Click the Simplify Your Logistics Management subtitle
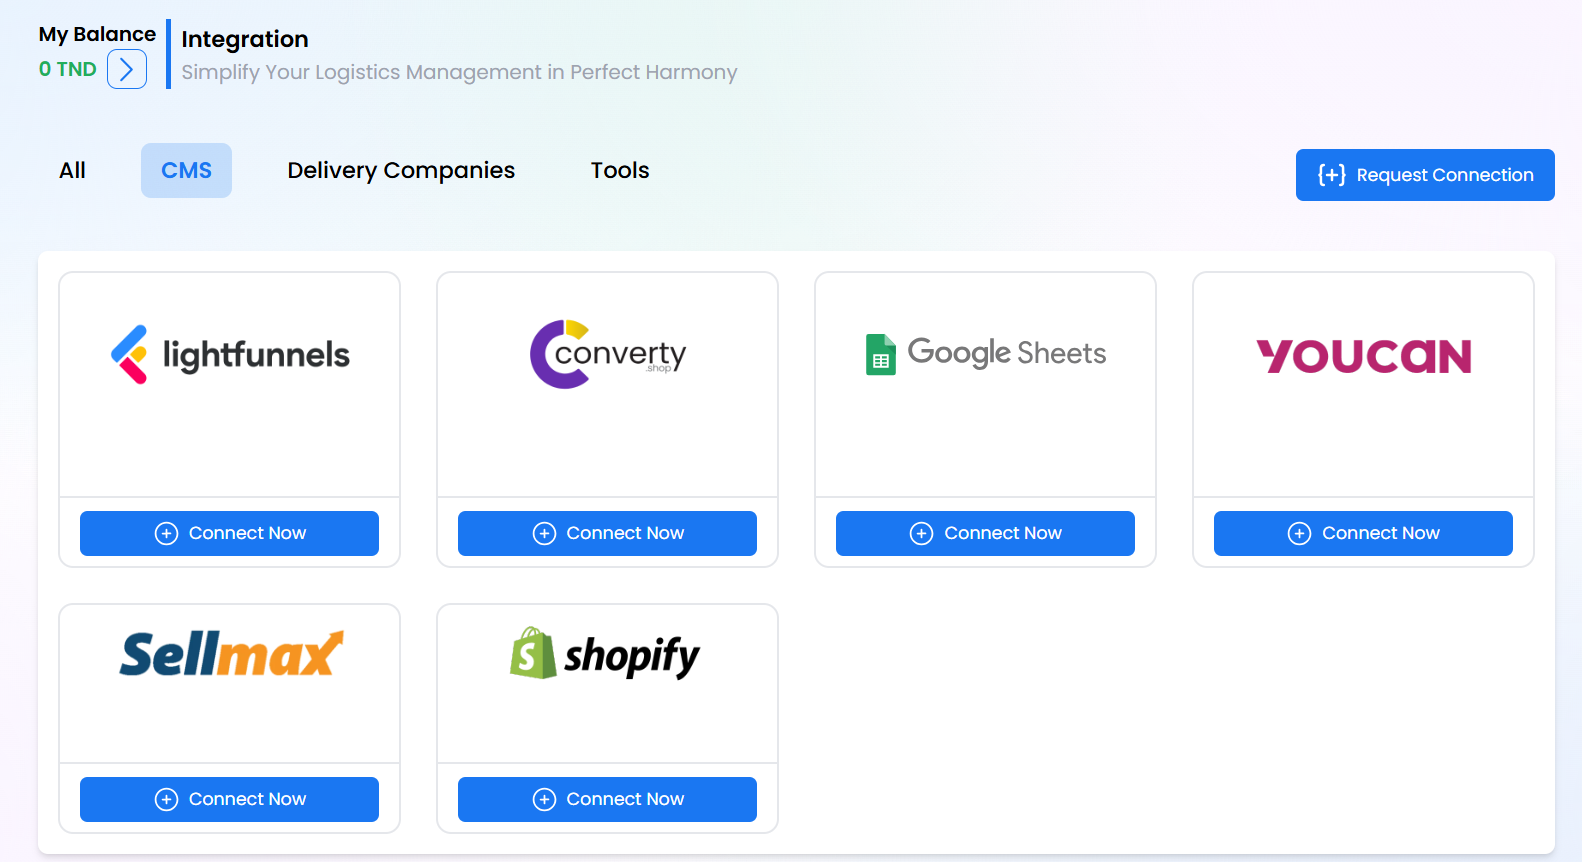1582x862 pixels. (x=459, y=72)
